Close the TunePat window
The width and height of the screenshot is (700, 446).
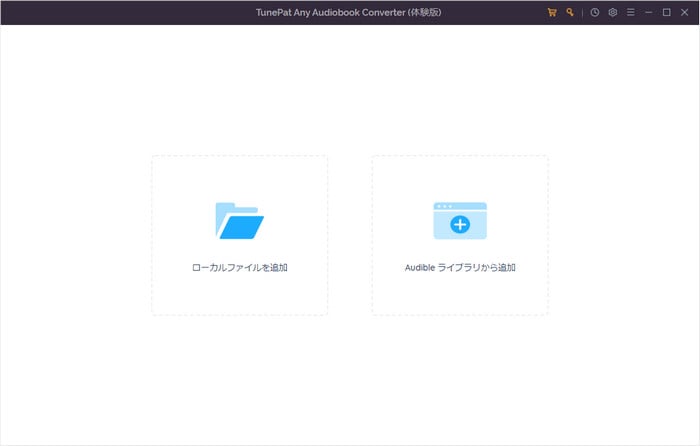tap(684, 13)
